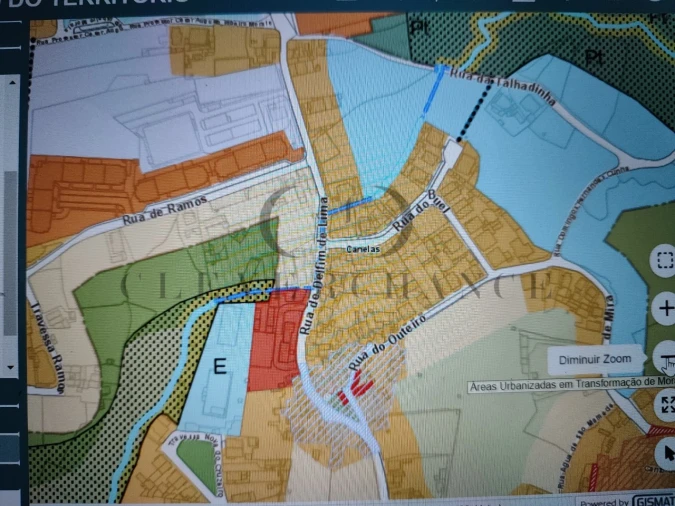Click the Diminuir Zoom tooltip label
The image size is (675, 506).
point(594,358)
